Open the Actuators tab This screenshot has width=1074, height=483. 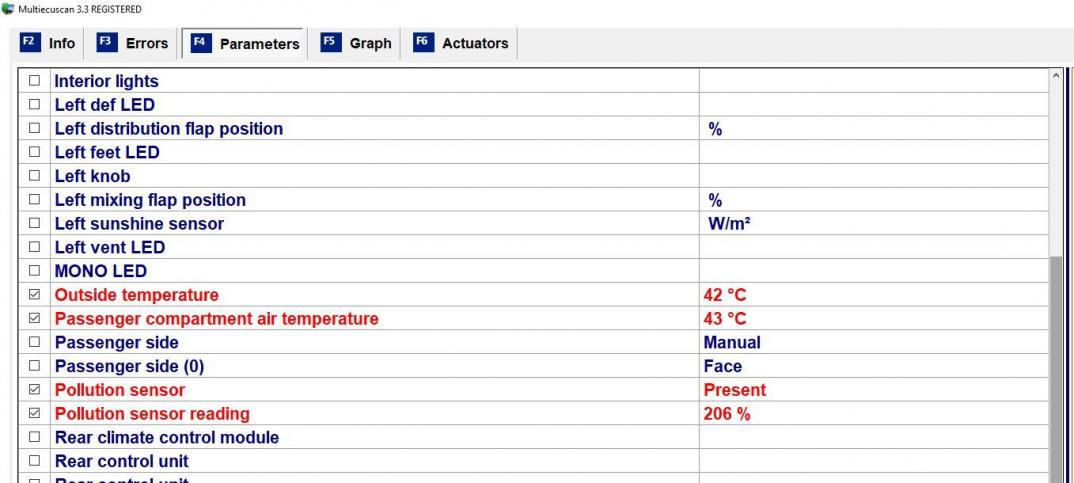point(462,43)
